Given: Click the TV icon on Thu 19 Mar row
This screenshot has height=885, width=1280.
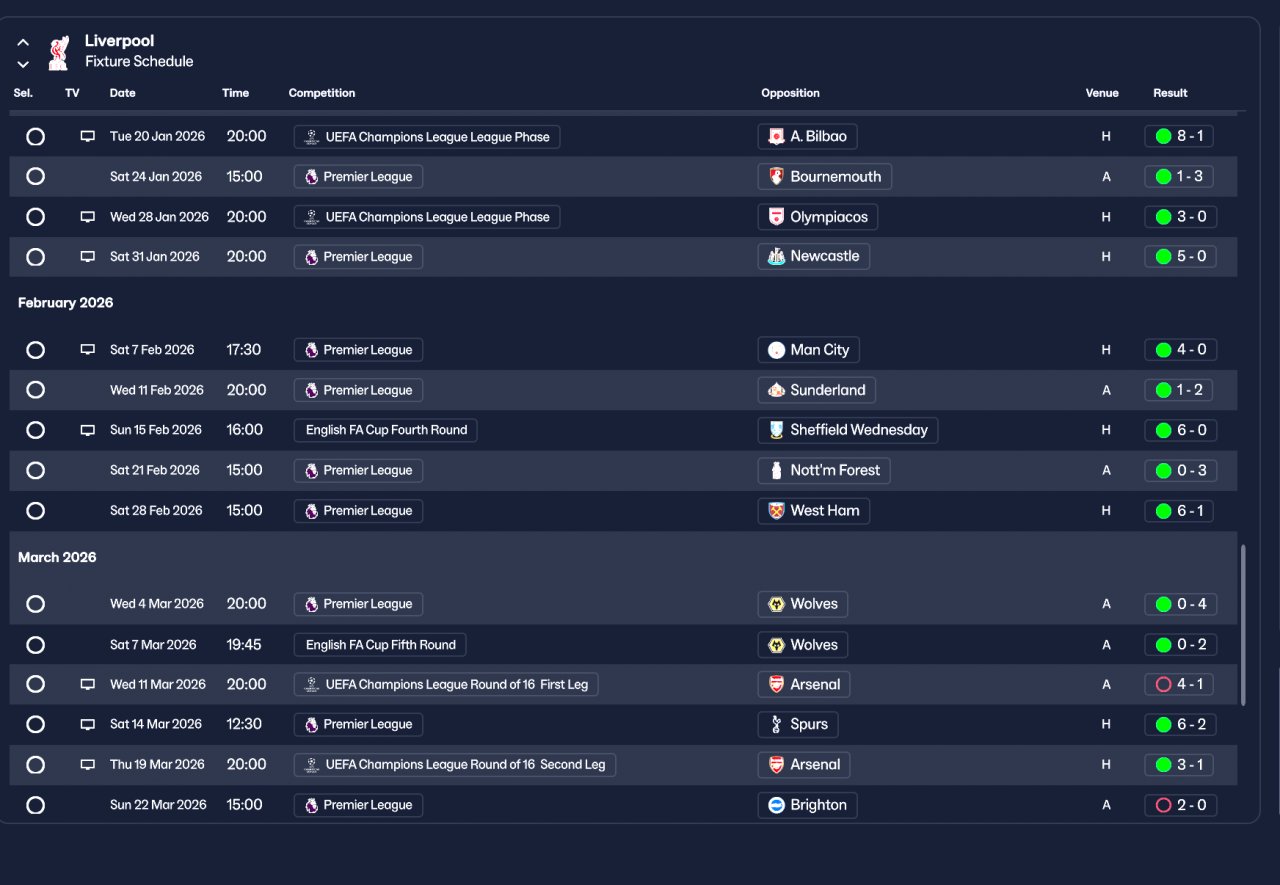Looking at the screenshot, I should pos(88,765).
